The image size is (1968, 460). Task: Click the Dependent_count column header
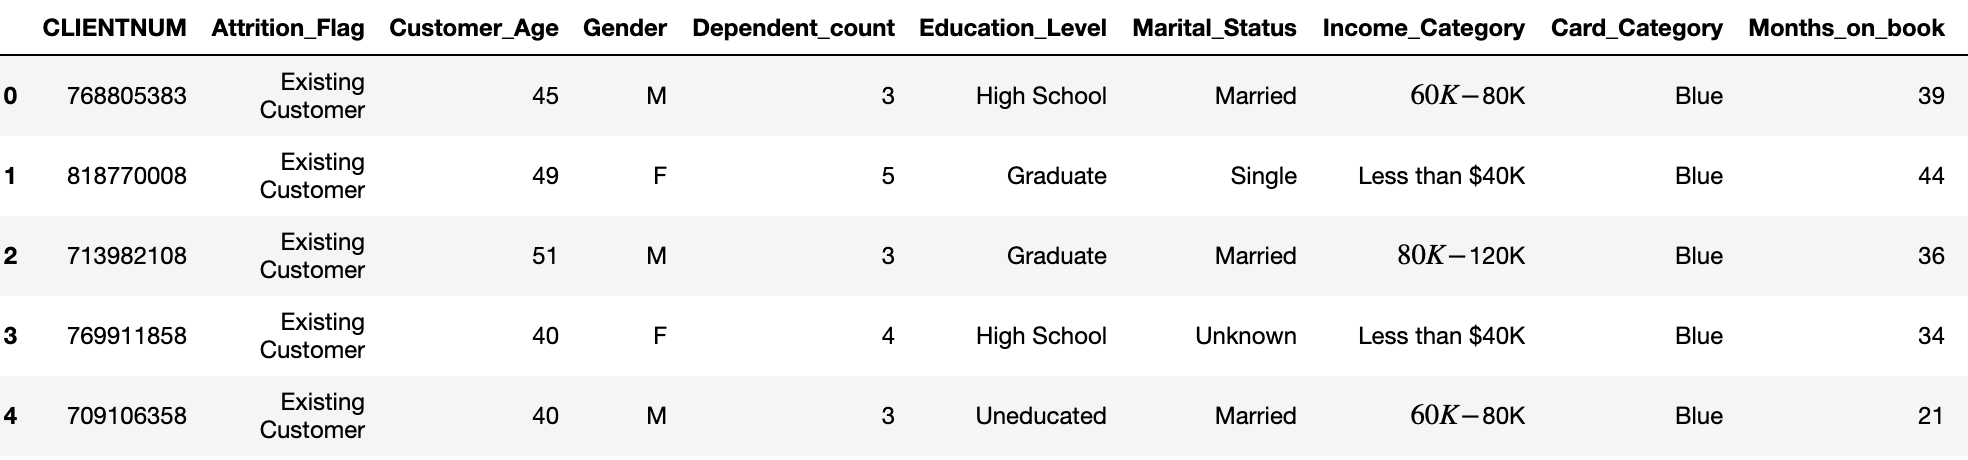pos(793,28)
